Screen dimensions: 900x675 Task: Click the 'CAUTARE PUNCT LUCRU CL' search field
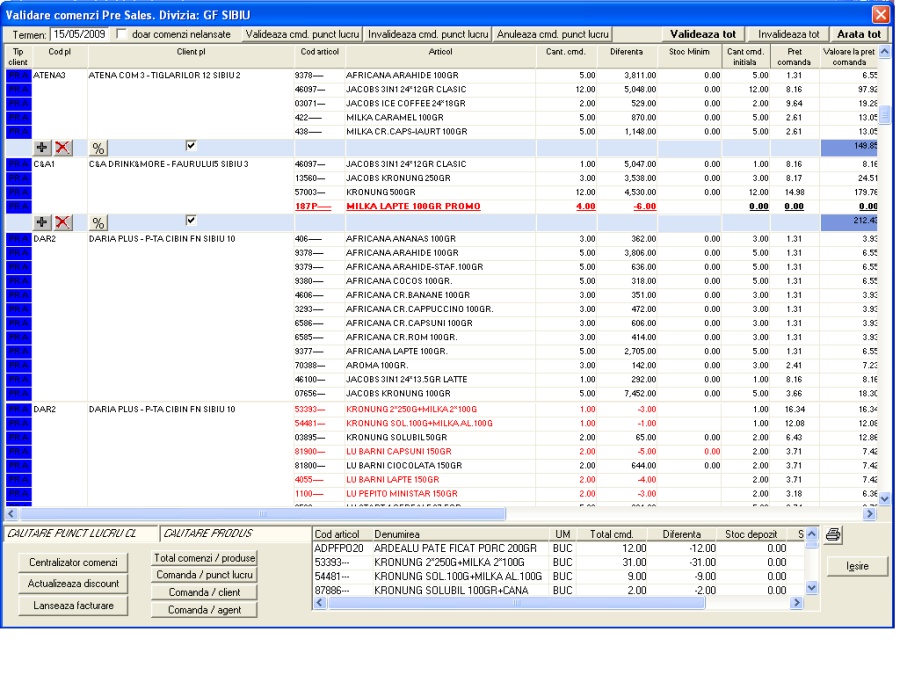pyautogui.click(x=80, y=534)
